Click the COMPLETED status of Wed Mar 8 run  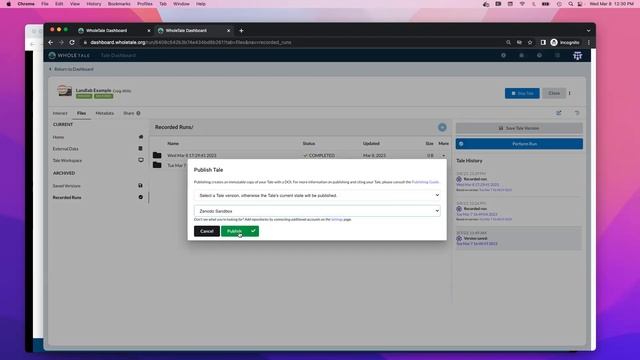pyautogui.click(x=319, y=156)
